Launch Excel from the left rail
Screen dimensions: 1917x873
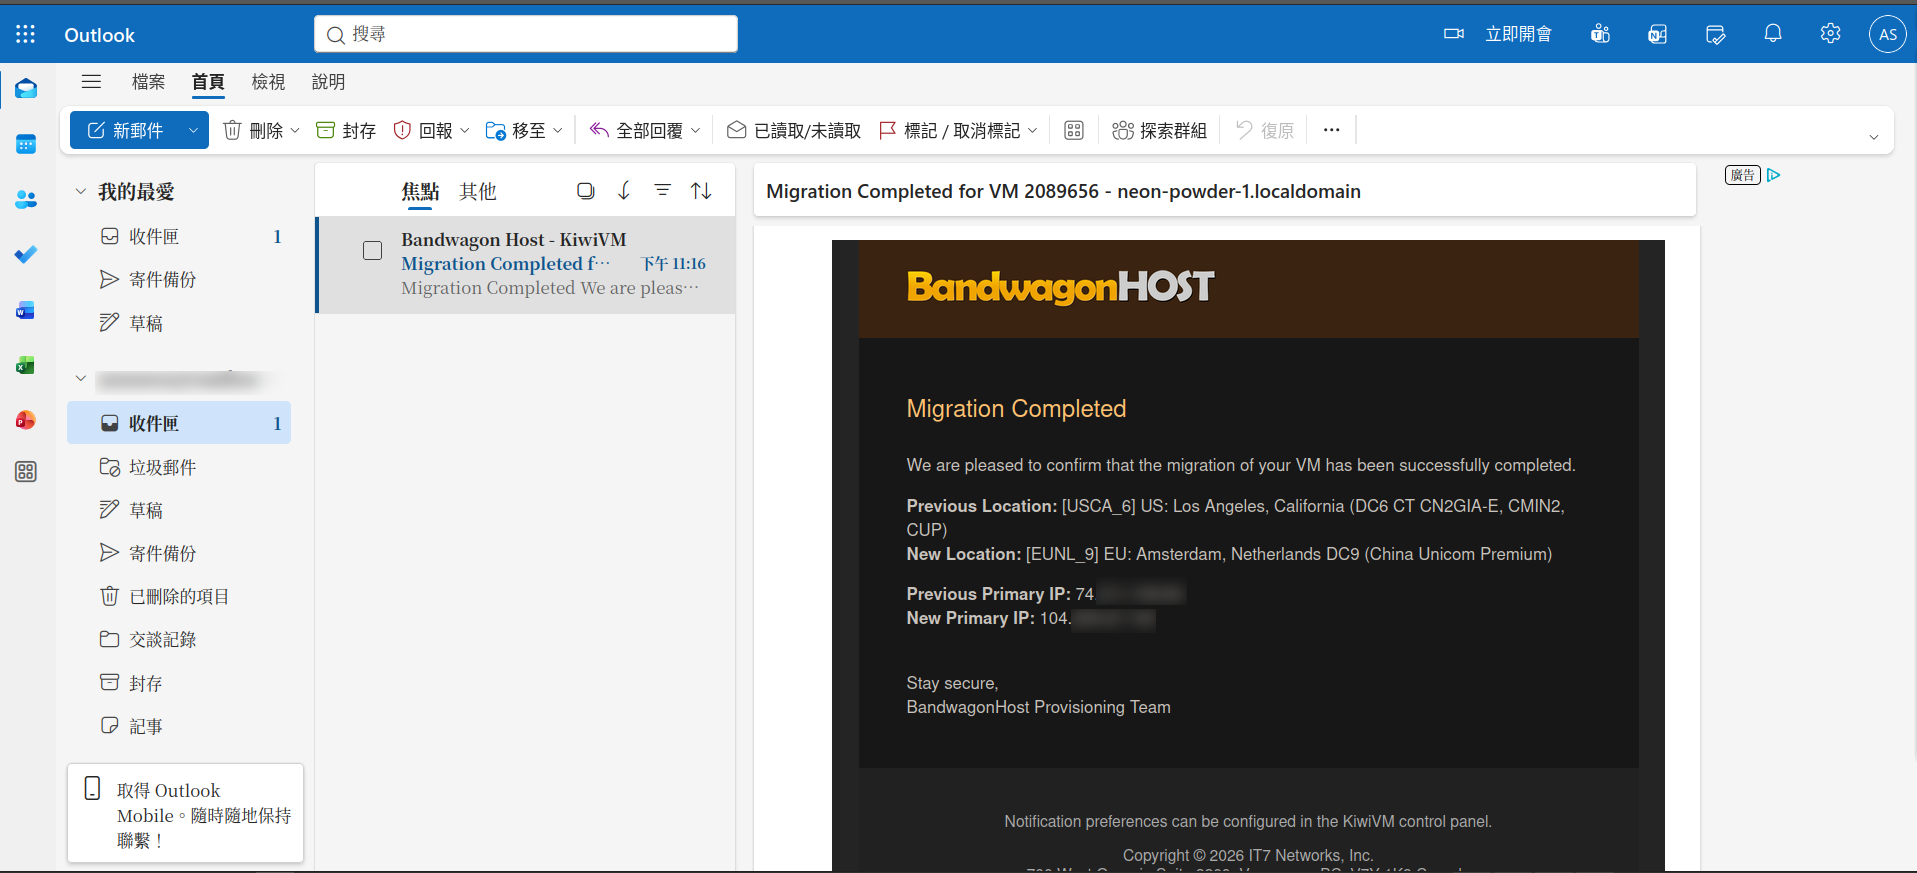pos(26,366)
